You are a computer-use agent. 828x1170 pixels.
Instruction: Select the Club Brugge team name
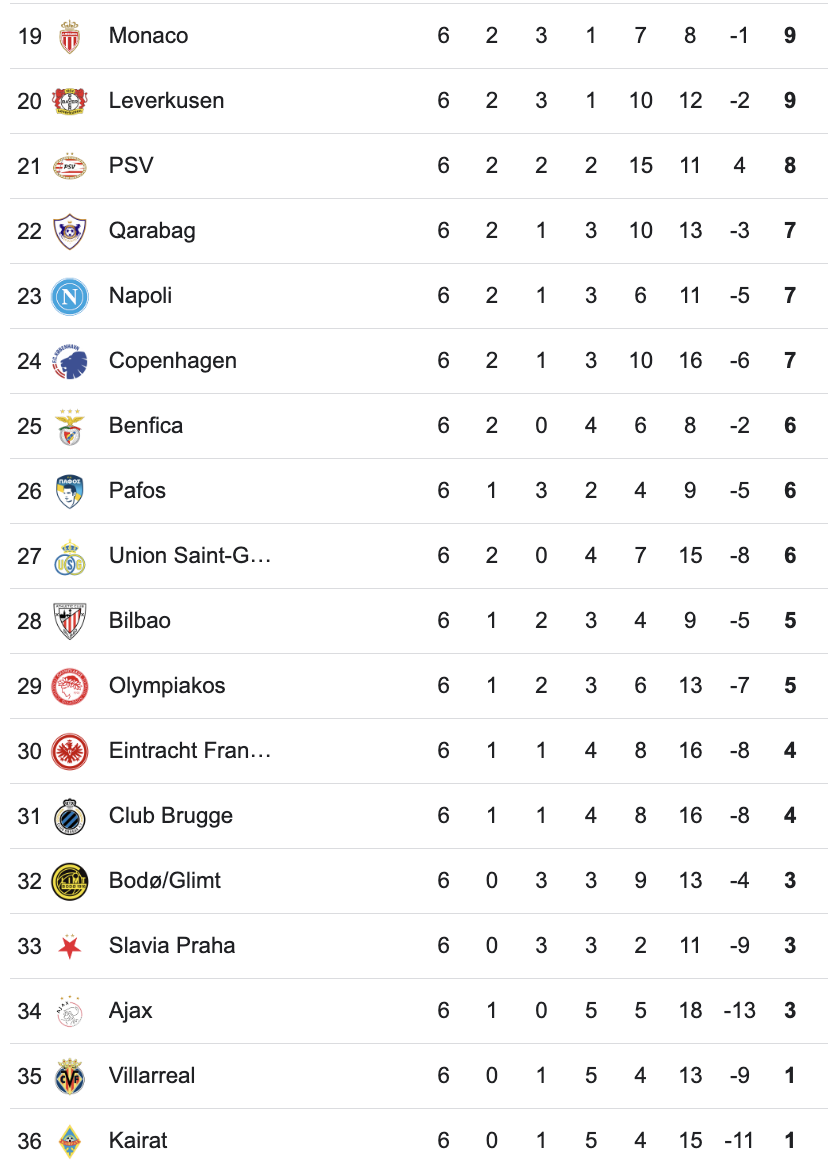point(171,816)
